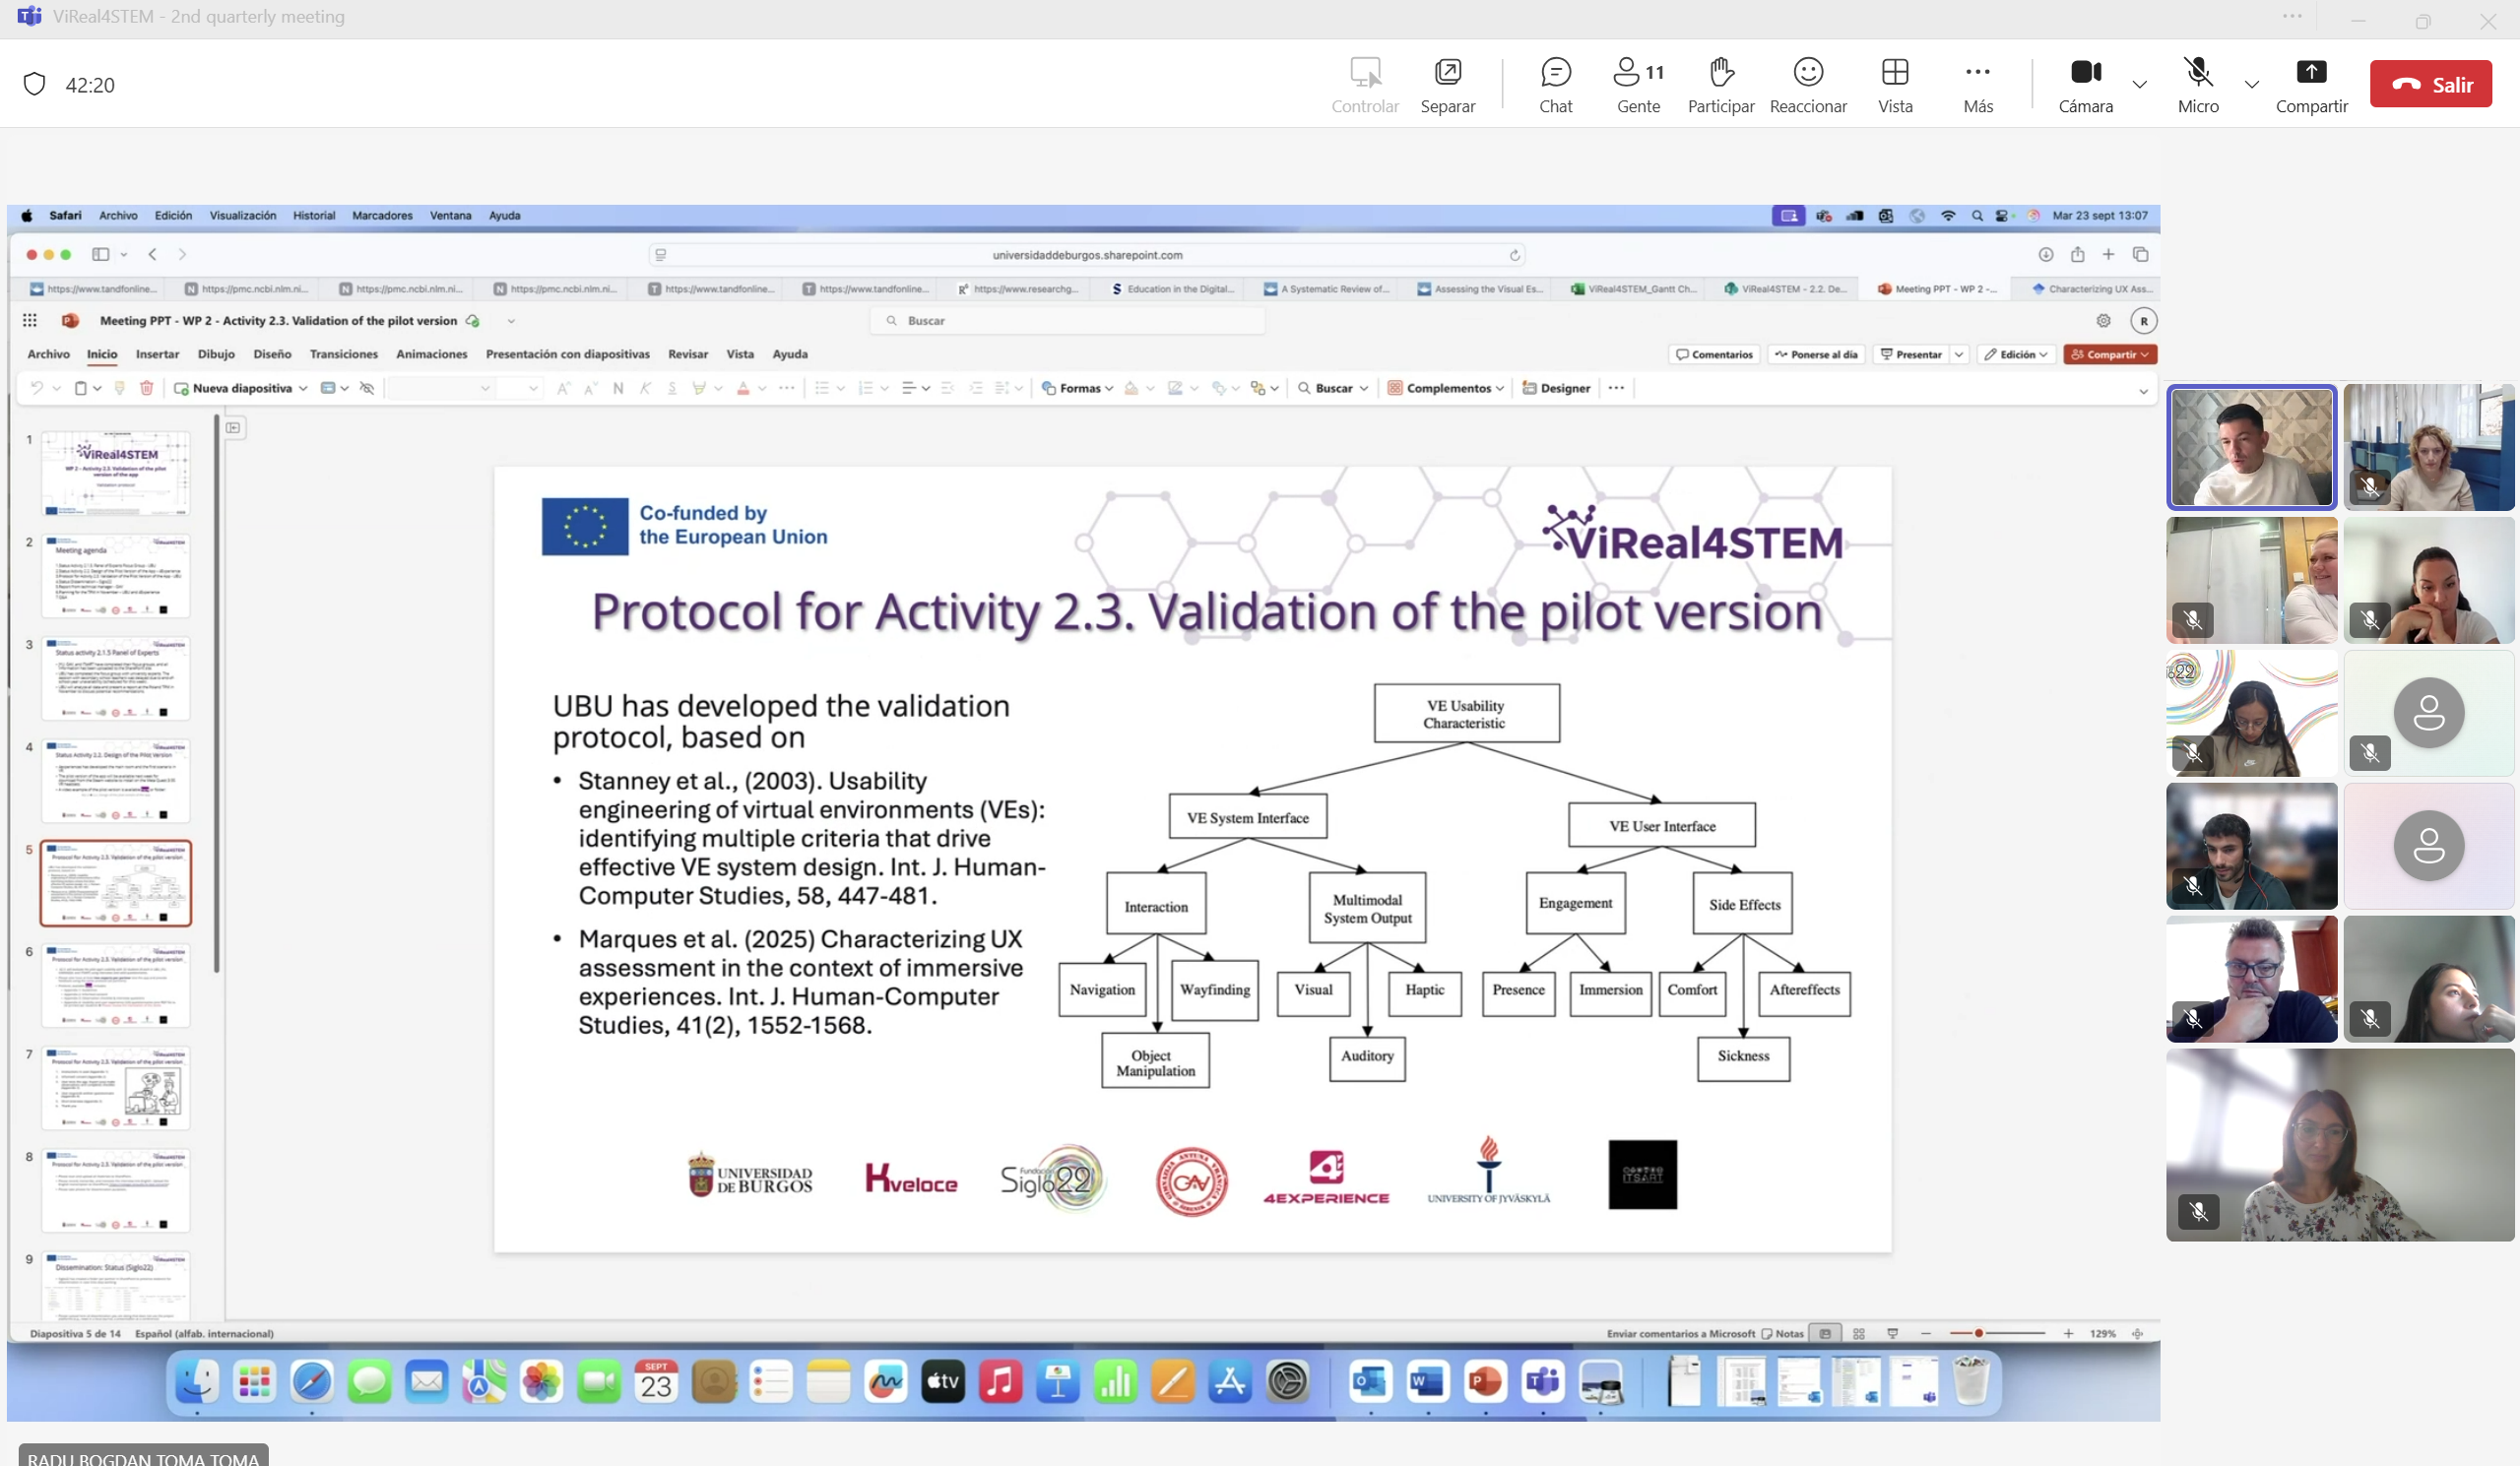
Task: Leave the meeting with Salir
Action: 2430,84
